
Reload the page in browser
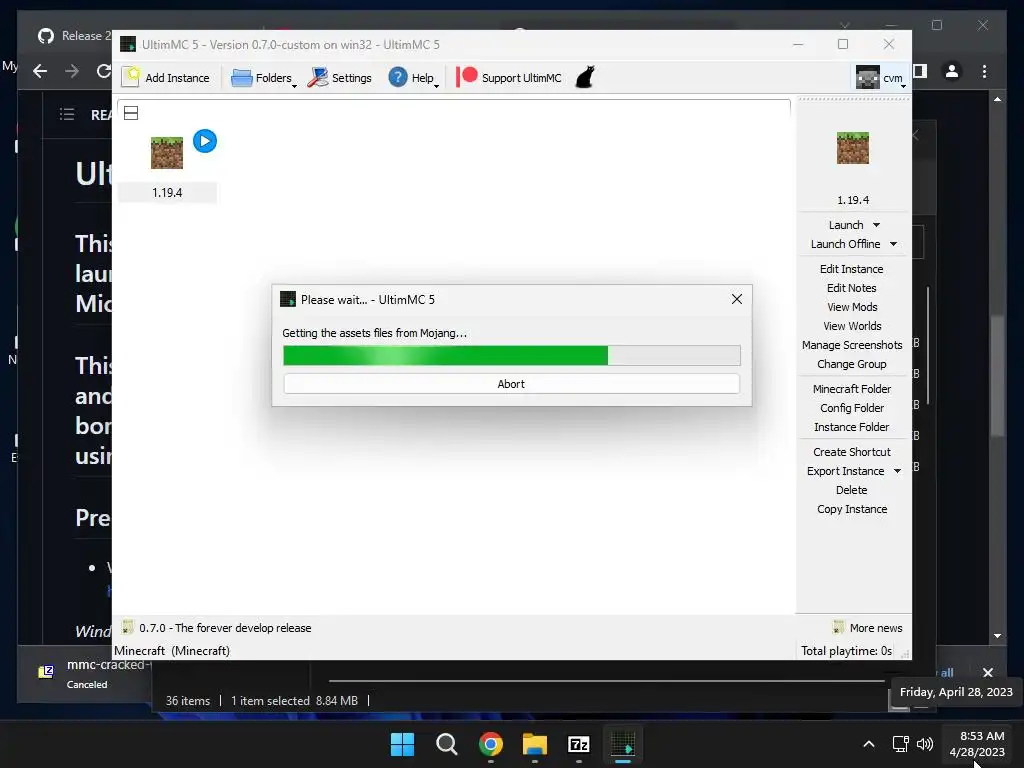pyautogui.click(x=103, y=71)
